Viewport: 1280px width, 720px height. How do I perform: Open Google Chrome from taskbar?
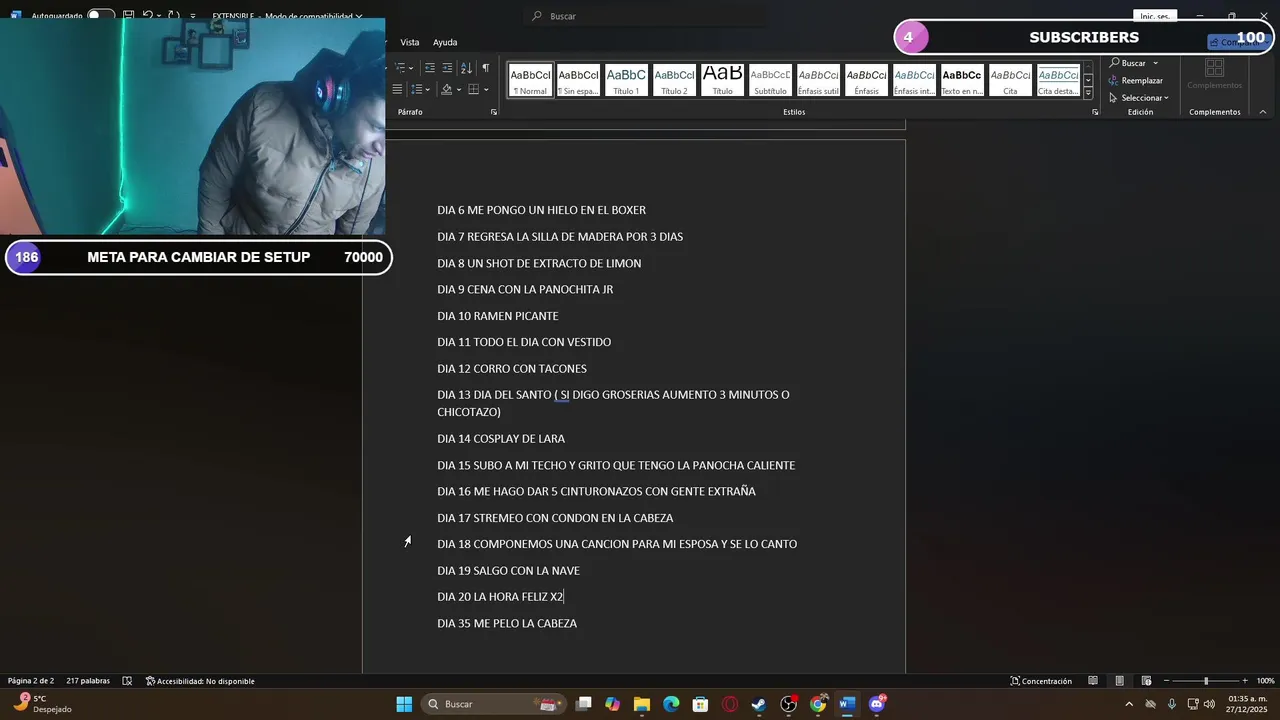pos(818,704)
